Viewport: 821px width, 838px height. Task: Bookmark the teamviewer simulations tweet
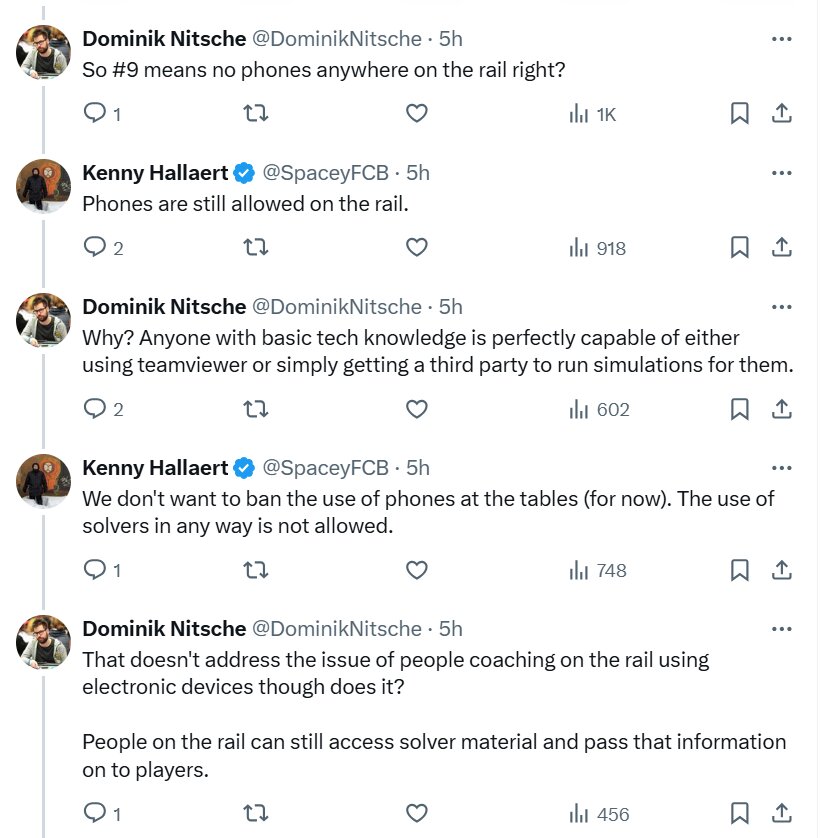[740, 409]
